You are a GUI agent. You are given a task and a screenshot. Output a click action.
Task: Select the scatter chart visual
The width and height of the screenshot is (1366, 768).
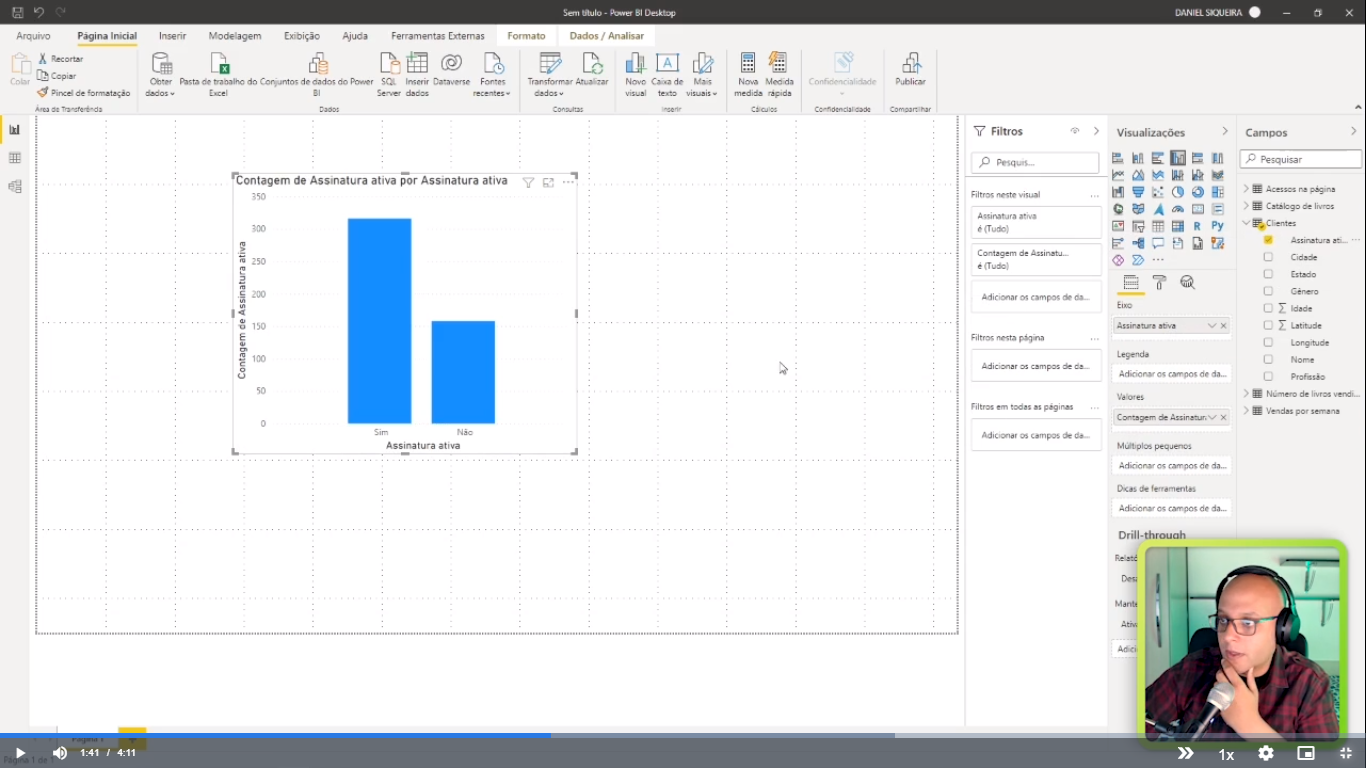click(1158, 192)
